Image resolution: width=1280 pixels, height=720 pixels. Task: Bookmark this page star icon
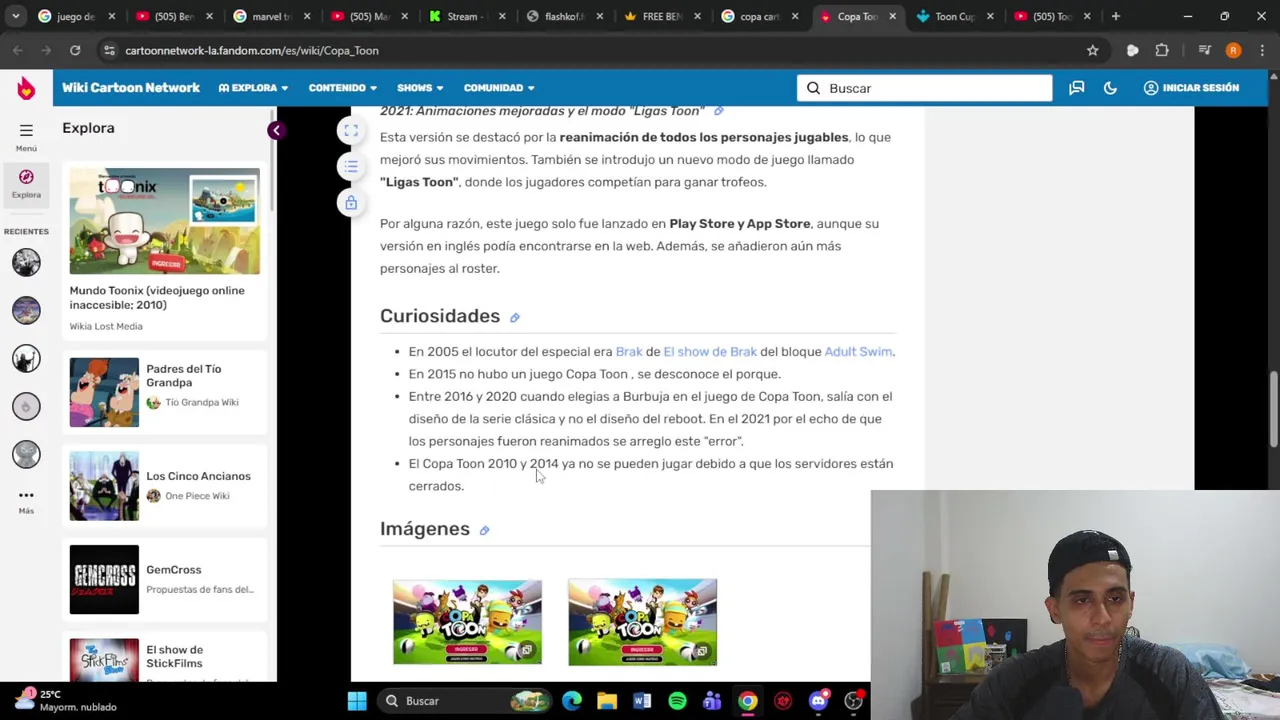1093,50
